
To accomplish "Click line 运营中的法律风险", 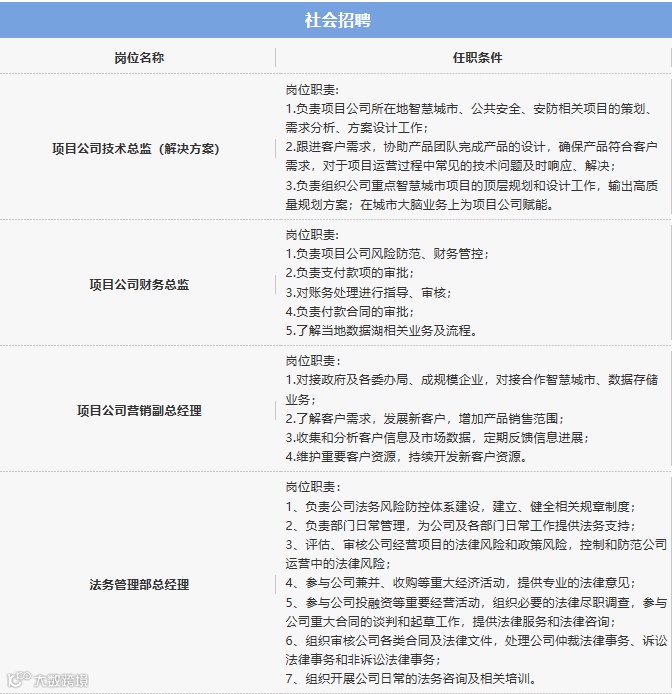I will click(x=338, y=563).
